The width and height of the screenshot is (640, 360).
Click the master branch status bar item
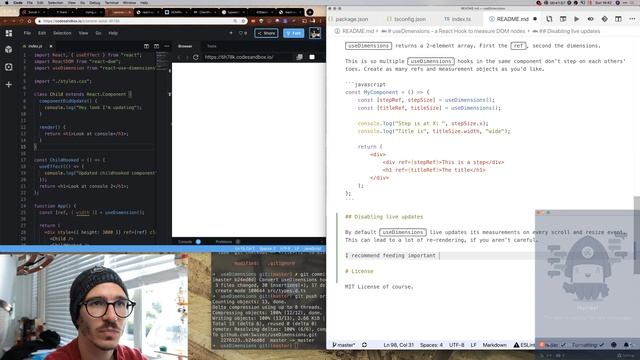[x=343, y=345]
